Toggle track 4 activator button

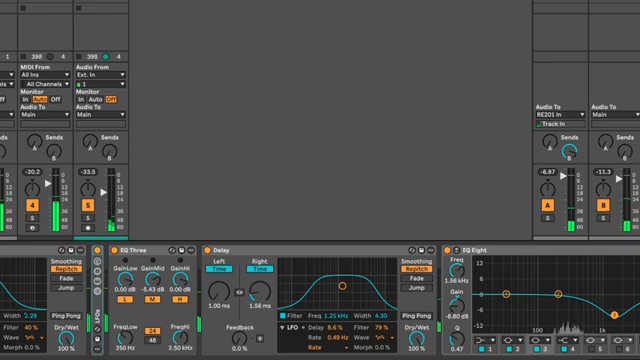(32, 205)
